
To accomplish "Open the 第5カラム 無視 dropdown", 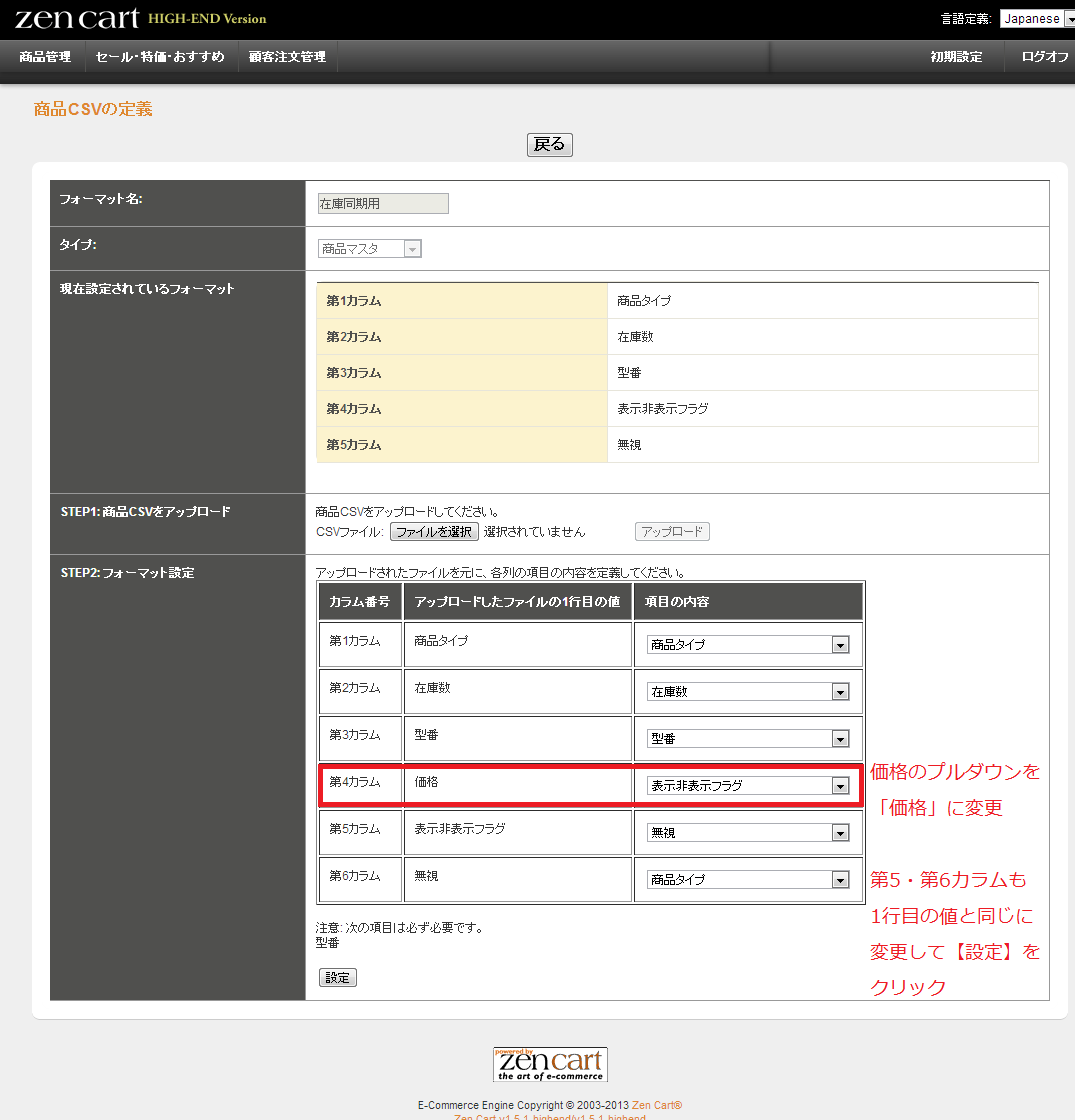I will coord(748,833).
